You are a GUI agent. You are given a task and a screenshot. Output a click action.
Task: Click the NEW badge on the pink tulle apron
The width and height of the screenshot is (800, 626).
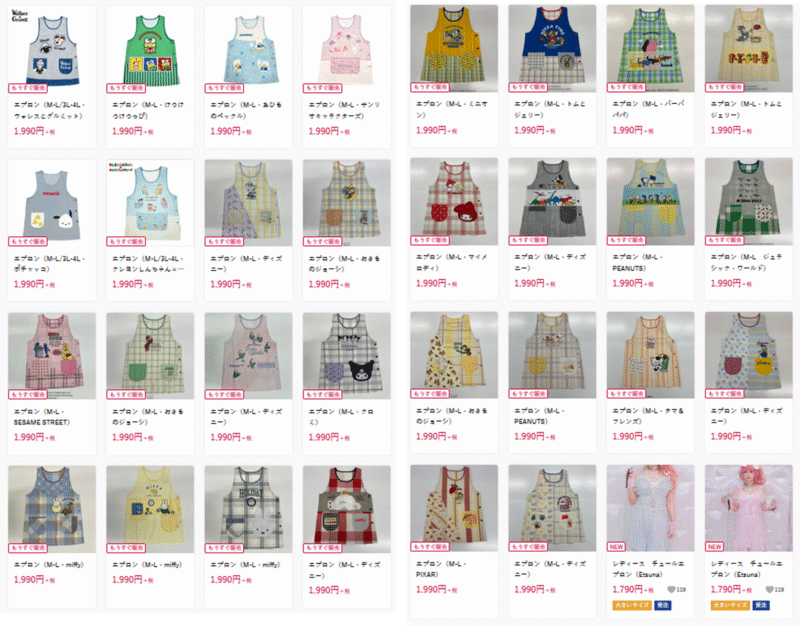point(714,546)
